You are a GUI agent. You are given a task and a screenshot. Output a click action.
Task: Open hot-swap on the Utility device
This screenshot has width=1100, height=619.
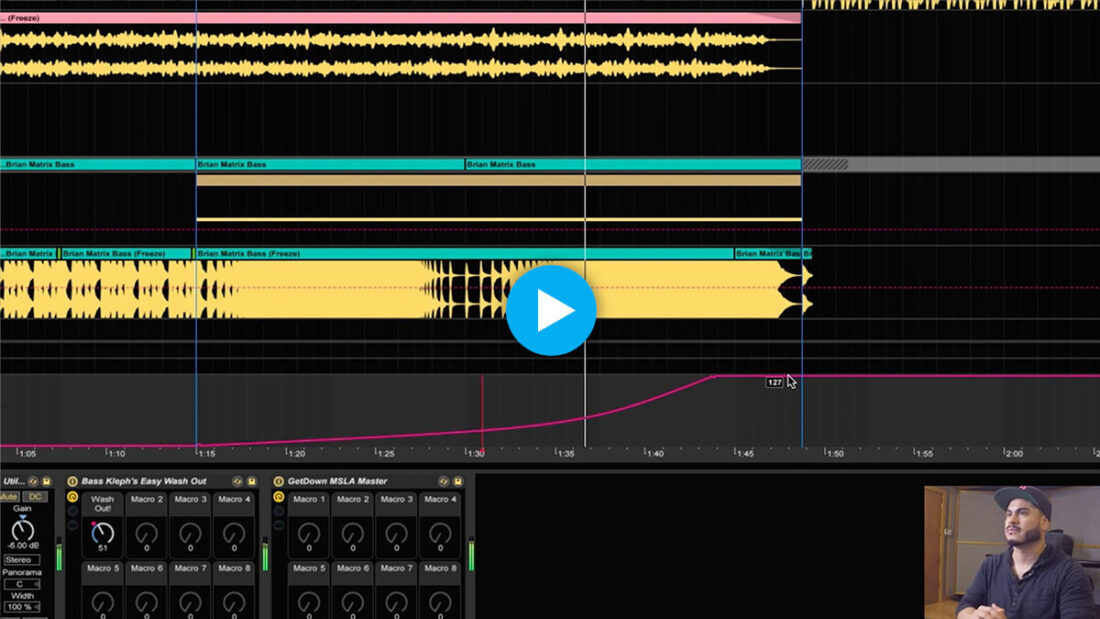(33, 481)
